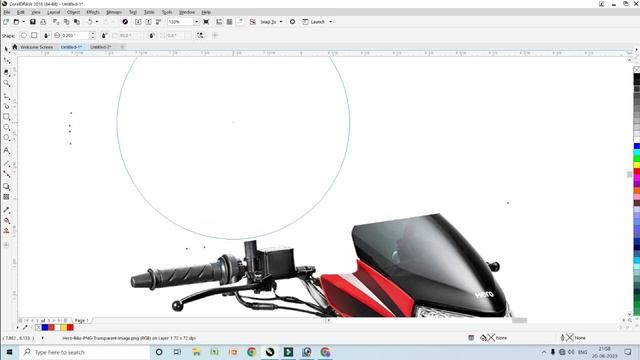Toggle Show guidelines button
Viewport: 640px width, 360px height.
point(240,22)
